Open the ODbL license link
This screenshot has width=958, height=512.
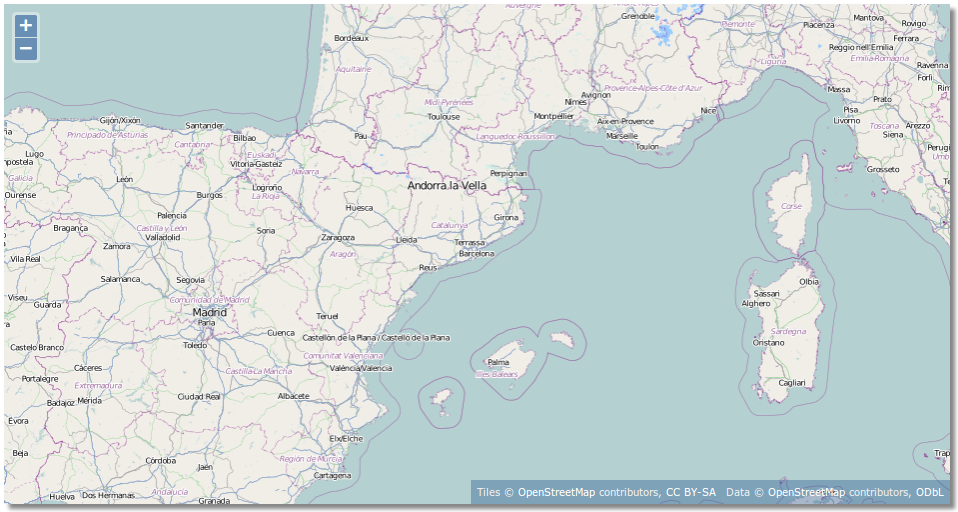[x=929, y=492]
